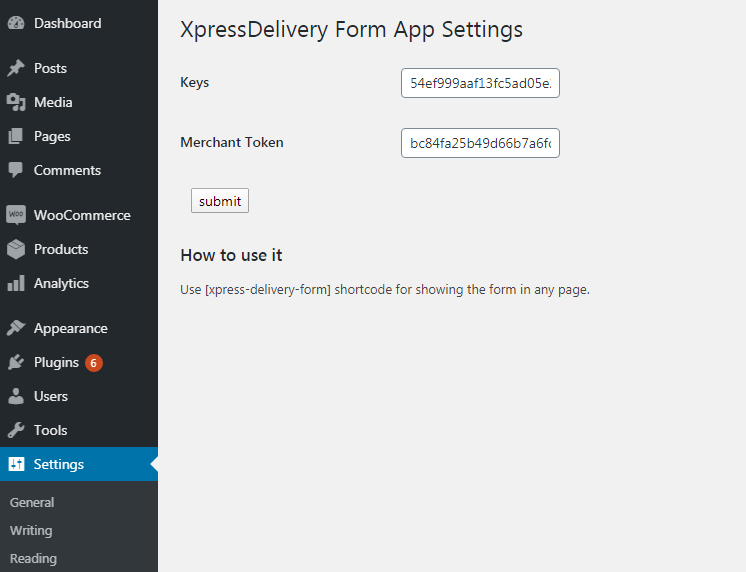Image resolution: width=746 pixels, height=572 pixels.
Task: Click the Media camera-and-music icon
Action: [16, 102]
